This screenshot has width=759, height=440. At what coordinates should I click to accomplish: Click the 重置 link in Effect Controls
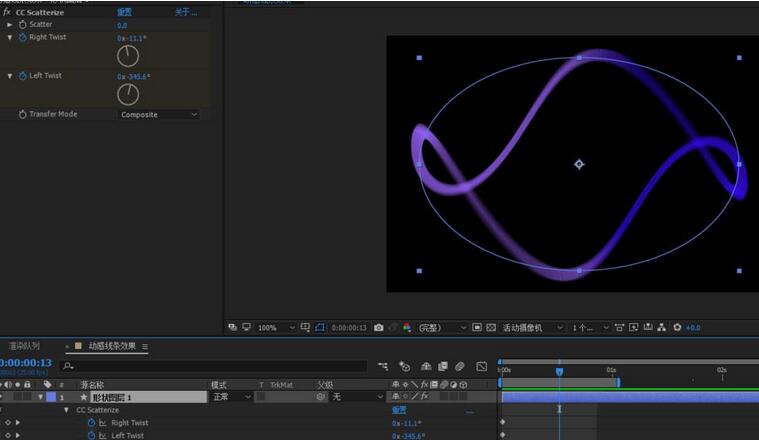pos(124,12)
